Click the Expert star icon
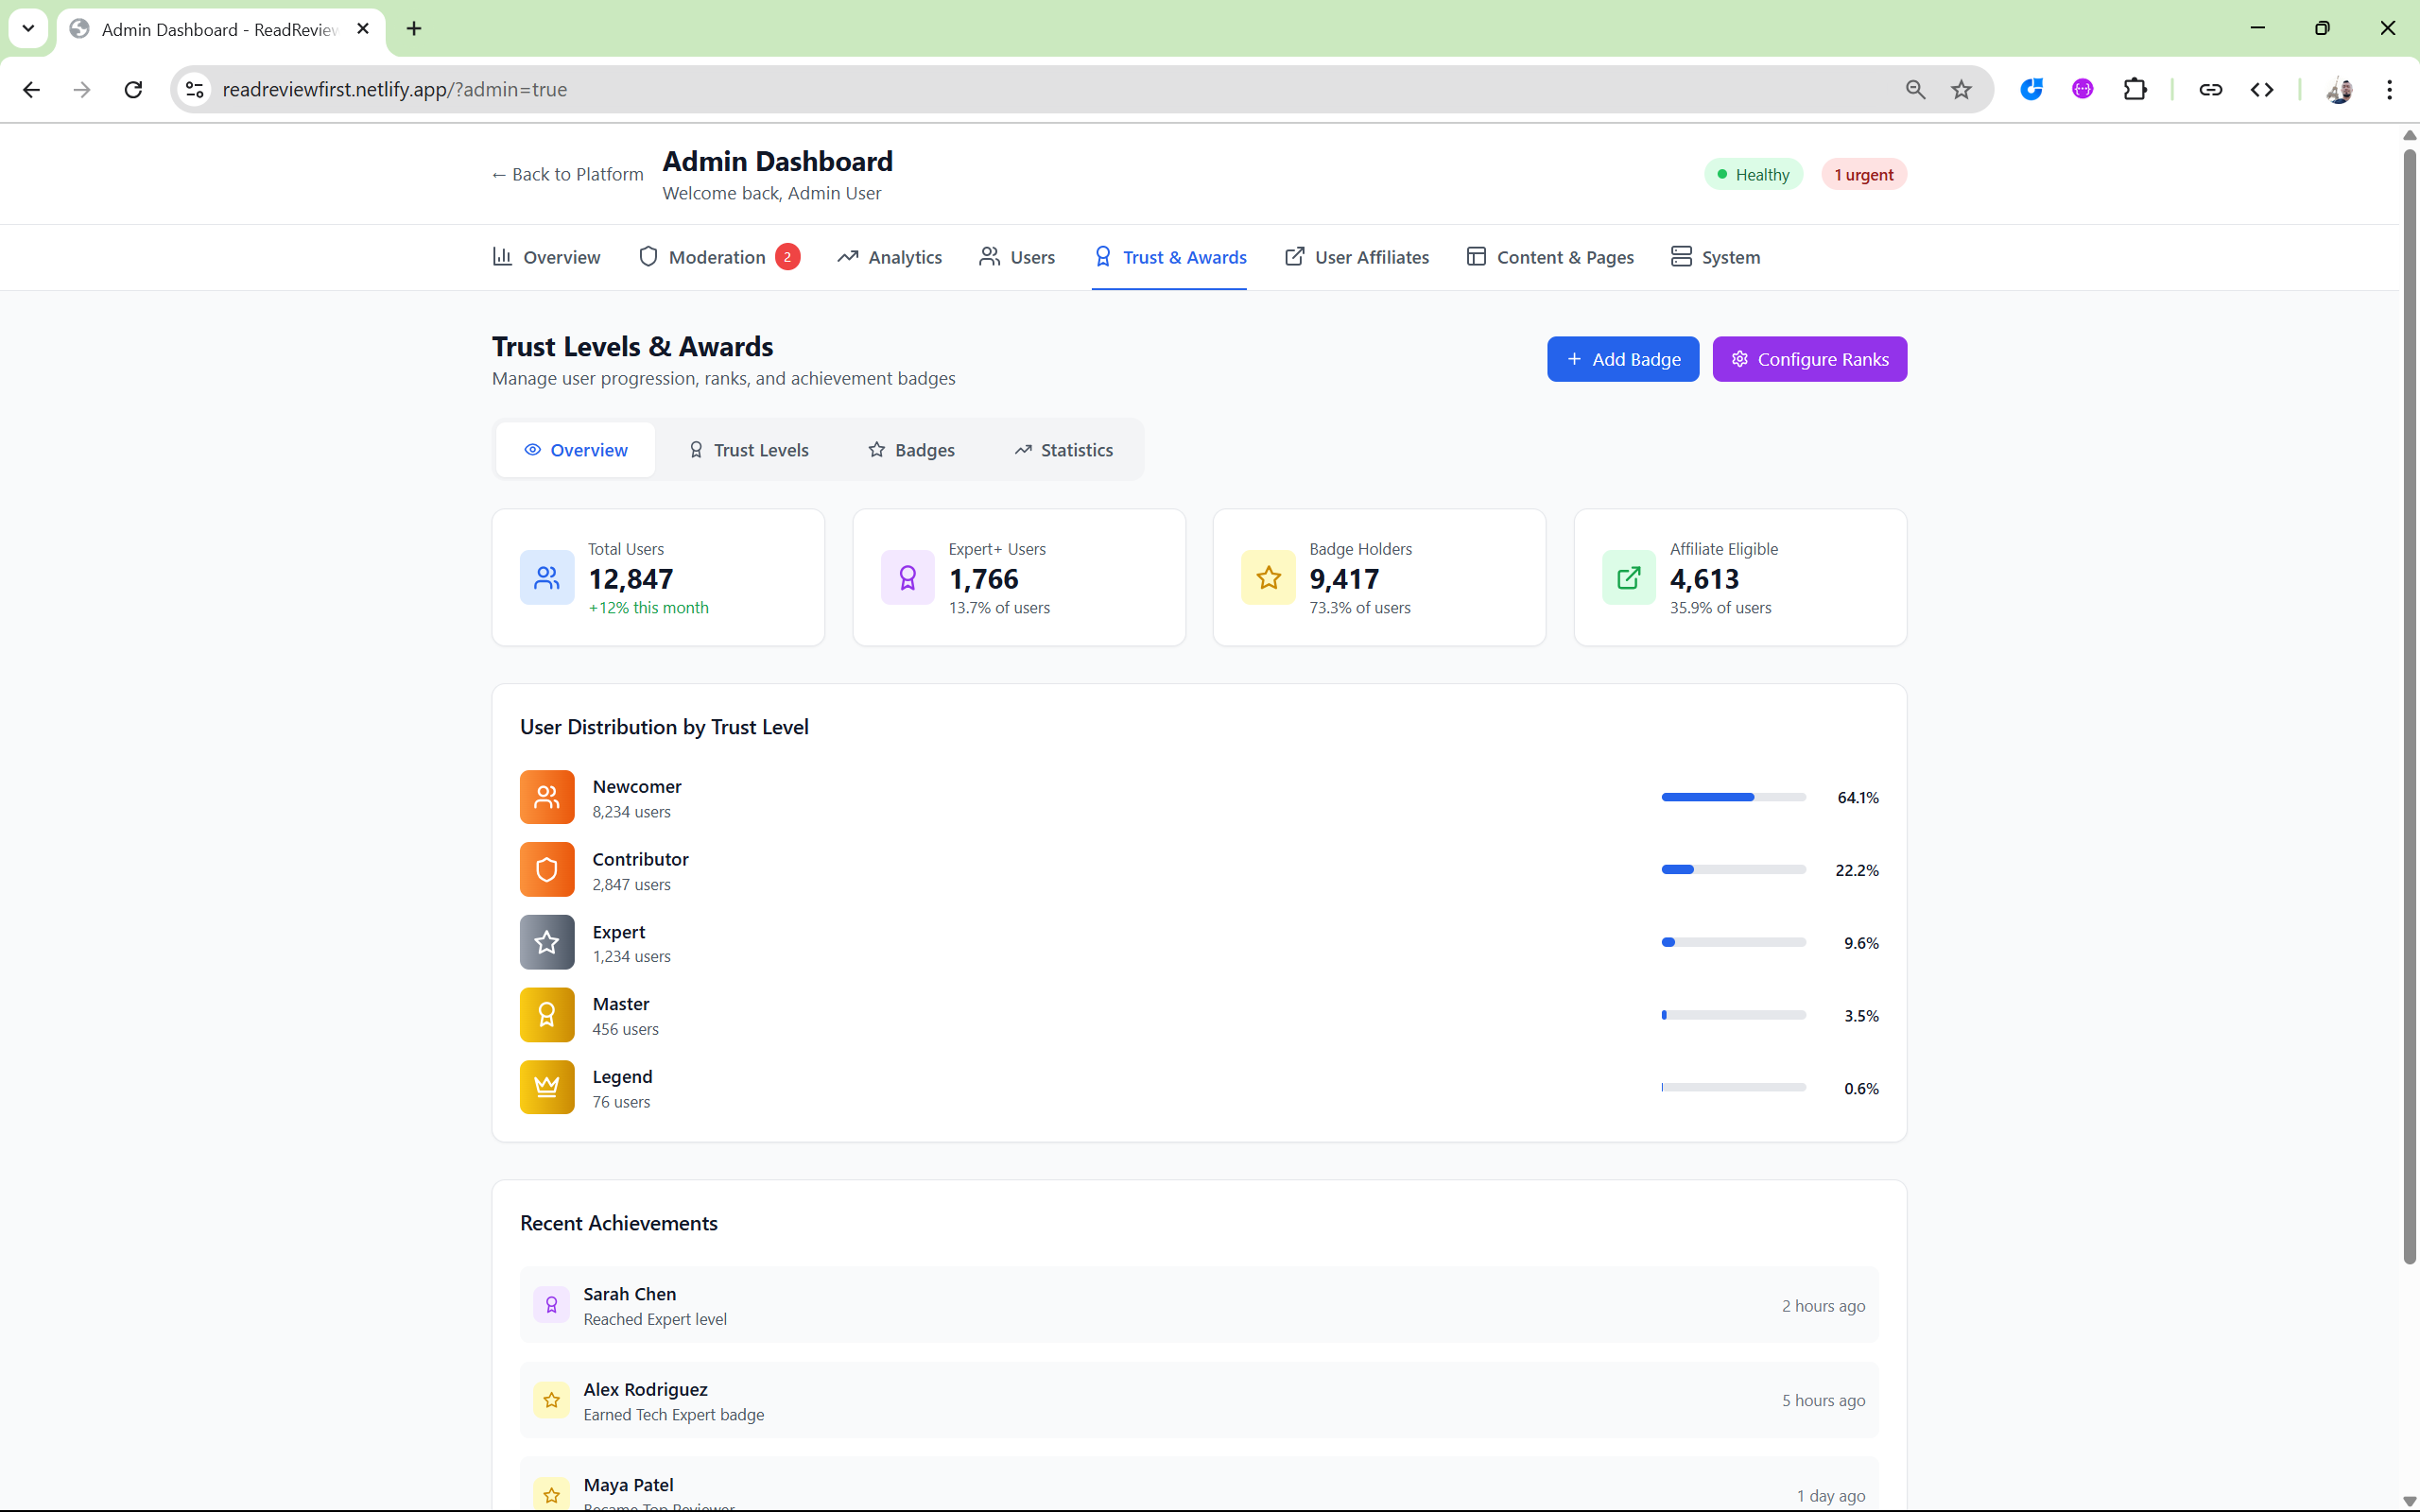The width and height of the screenshot is (2420, 1512). pyautogui.click(x=546, y=942)
